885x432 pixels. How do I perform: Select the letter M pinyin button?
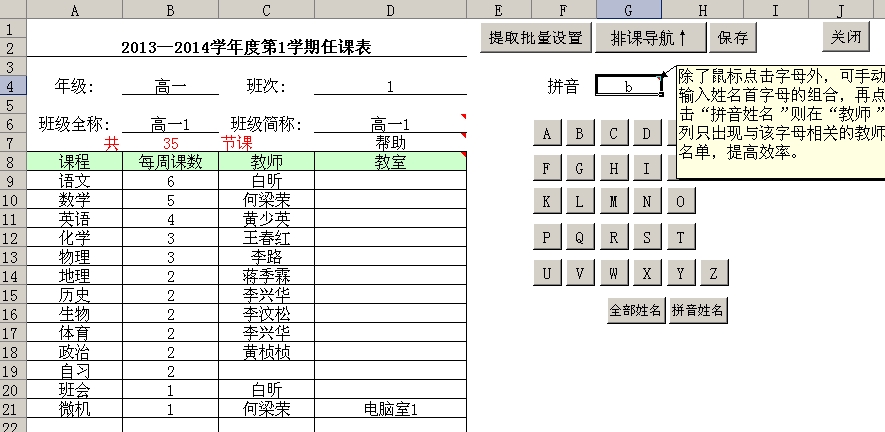(614, 202)
